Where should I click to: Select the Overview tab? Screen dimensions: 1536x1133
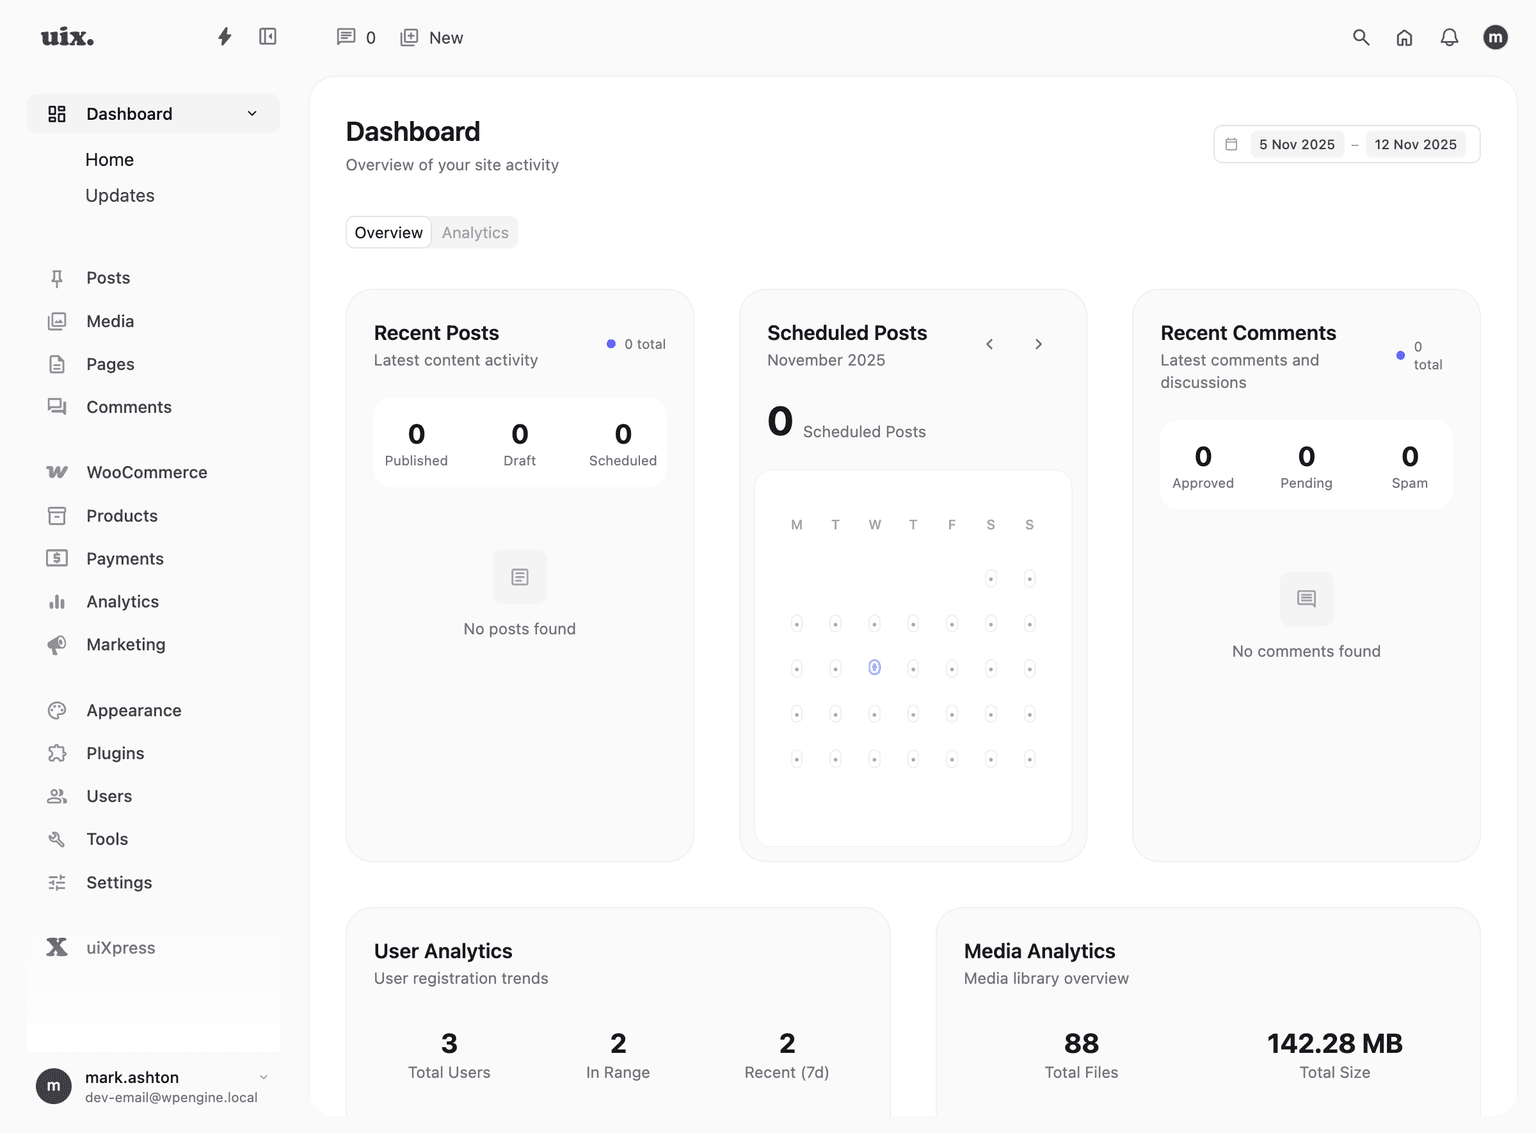click(x=388, y=232)
